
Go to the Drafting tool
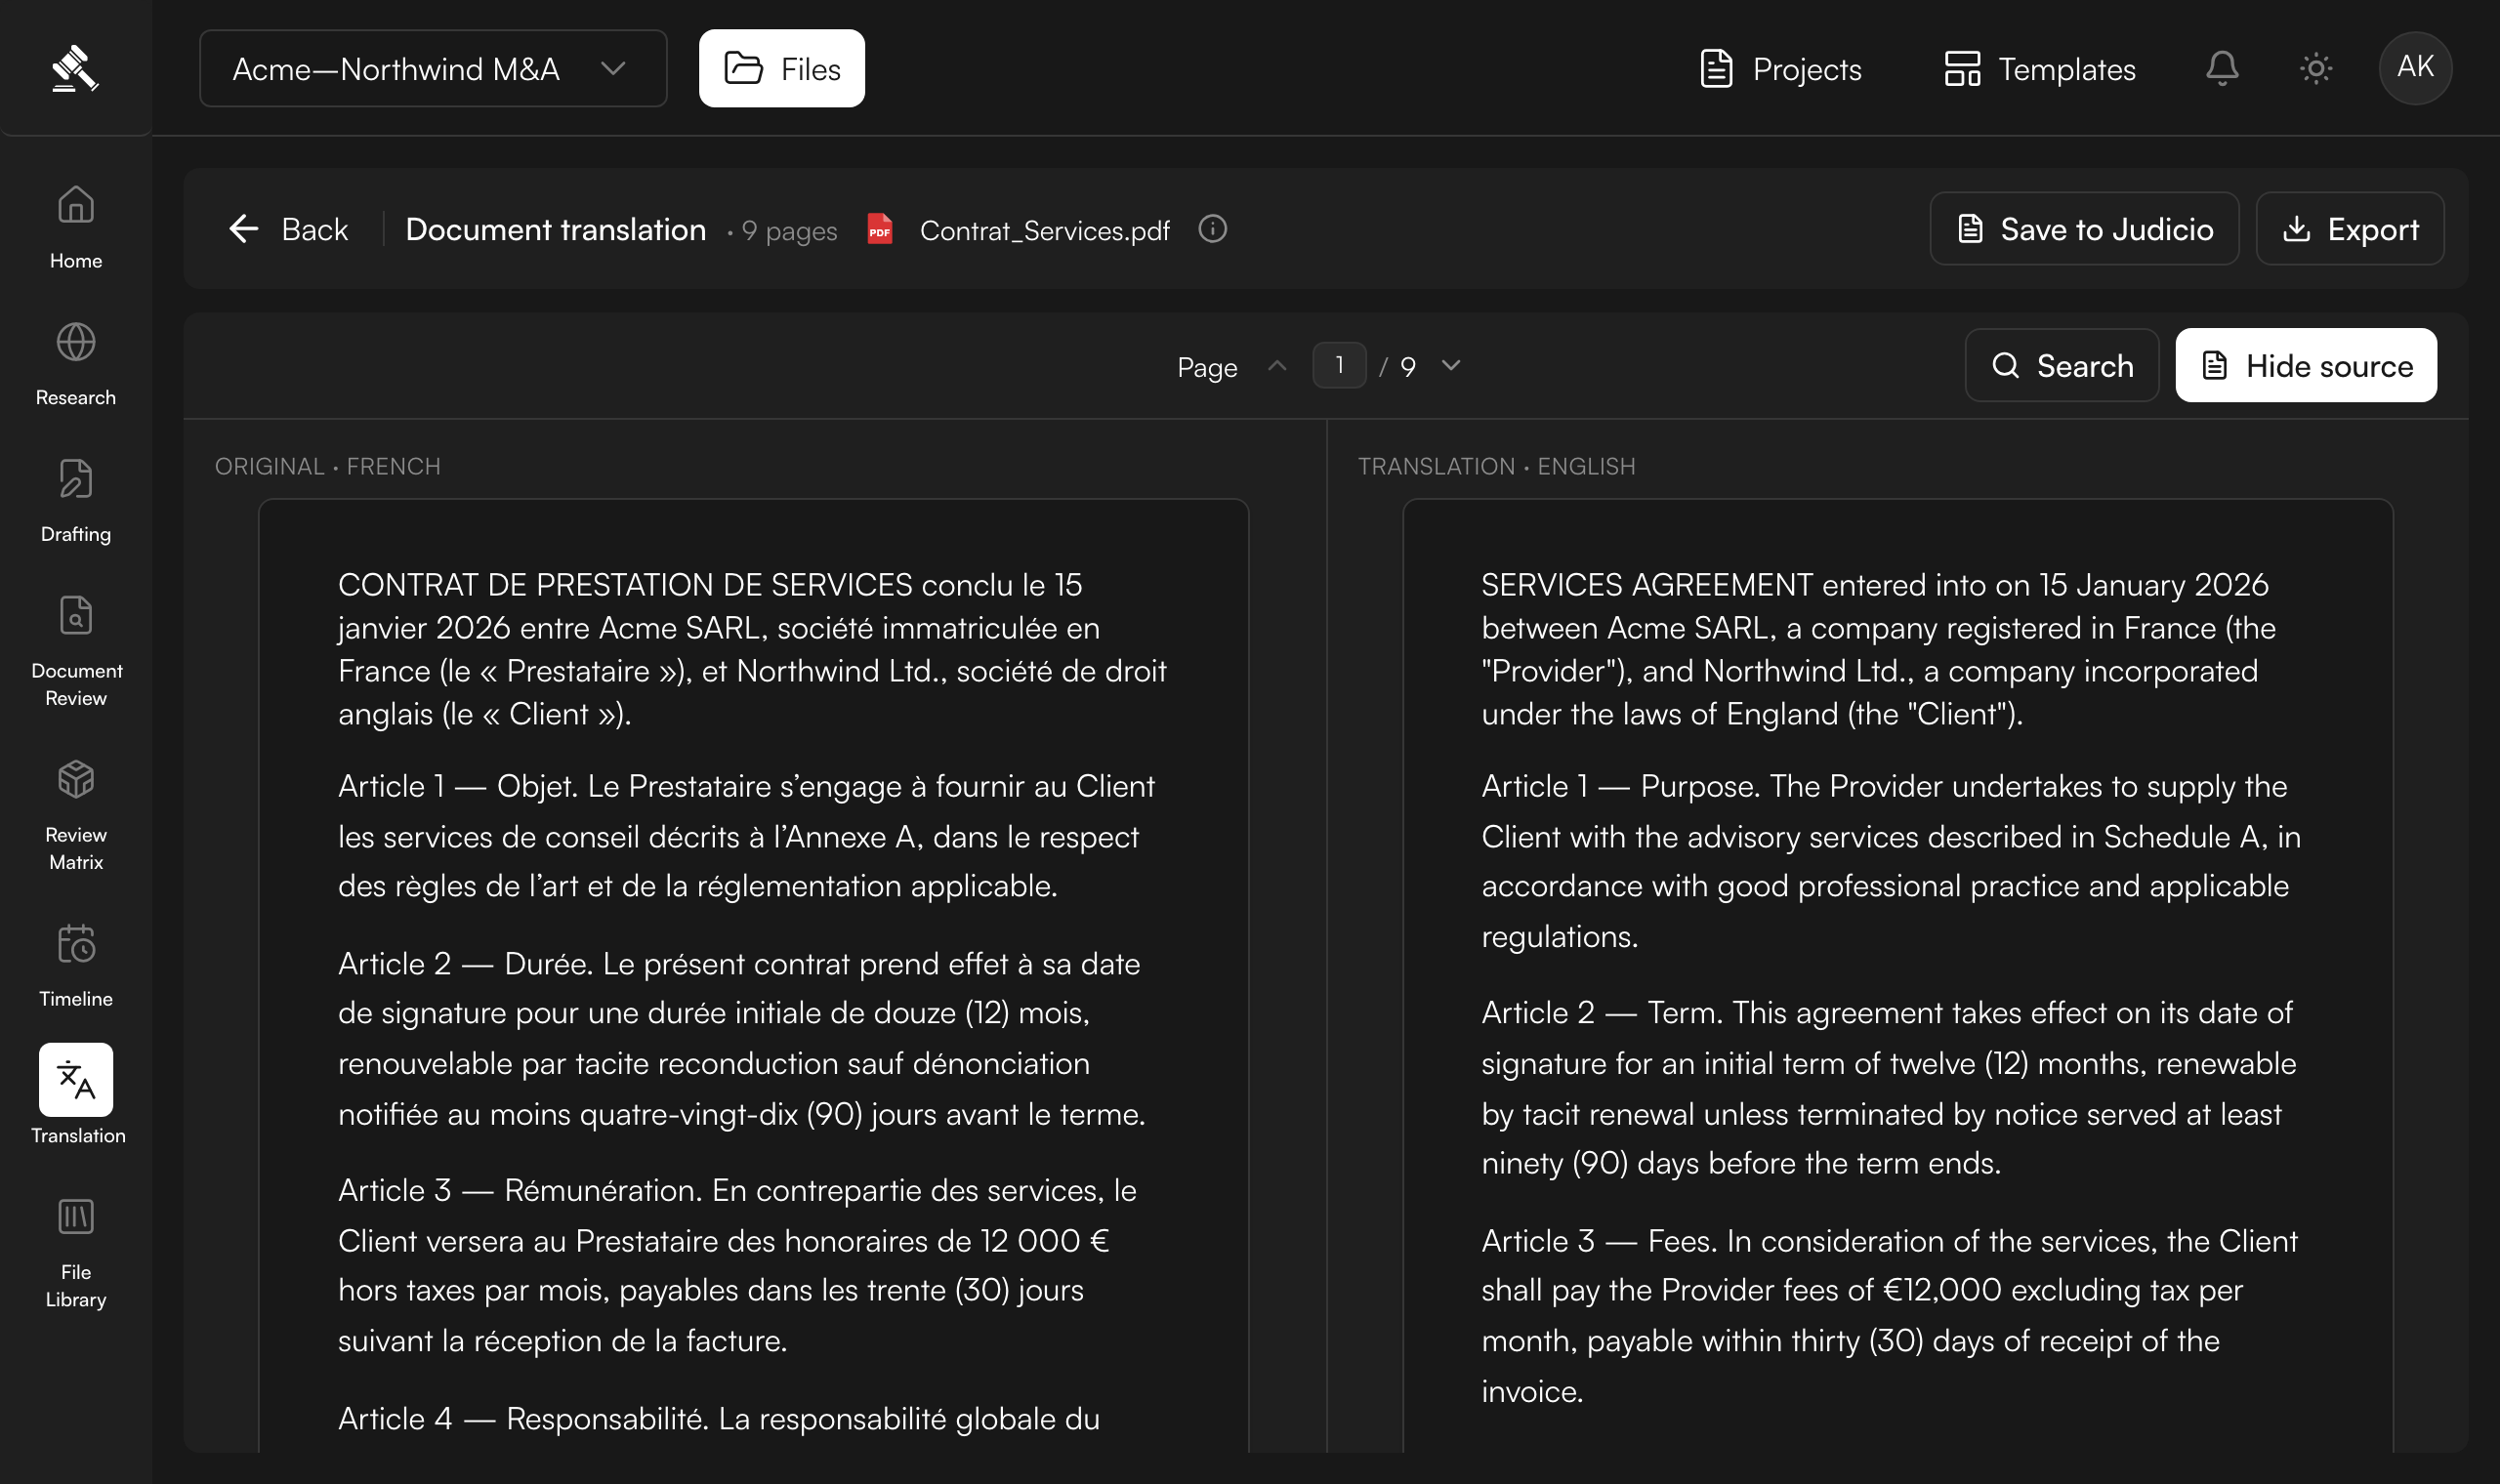tap(76, 500)
